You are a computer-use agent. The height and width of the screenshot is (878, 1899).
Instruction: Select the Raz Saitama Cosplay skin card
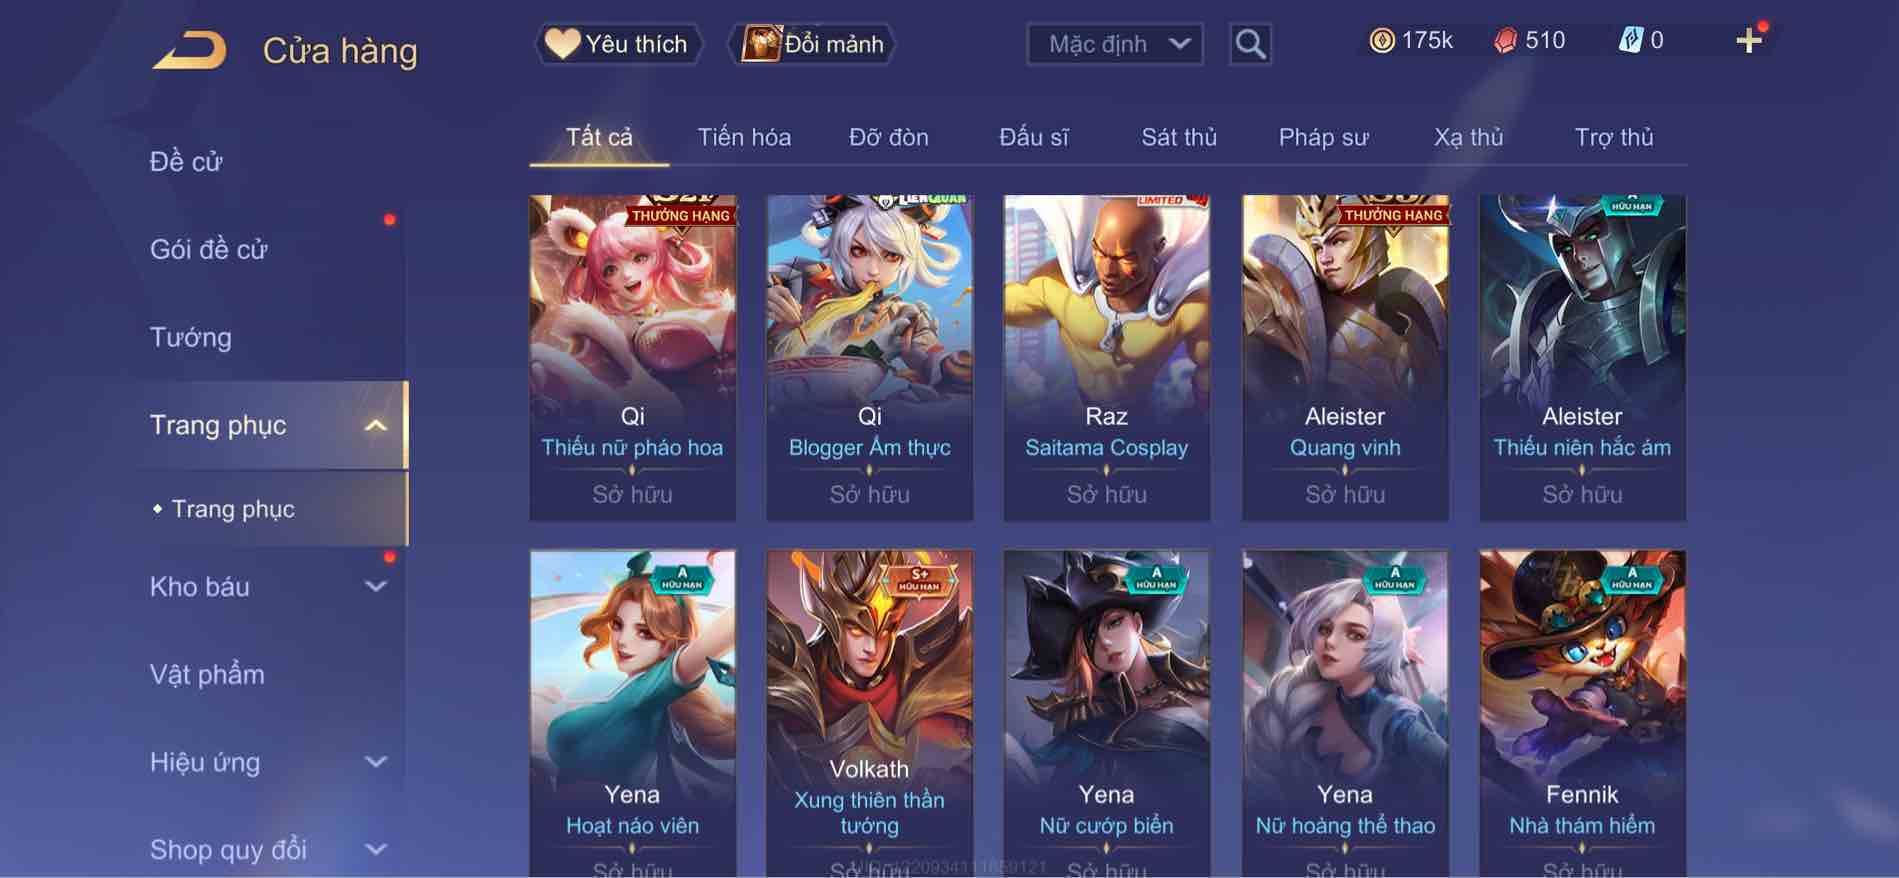click(x=1106, y=357)
